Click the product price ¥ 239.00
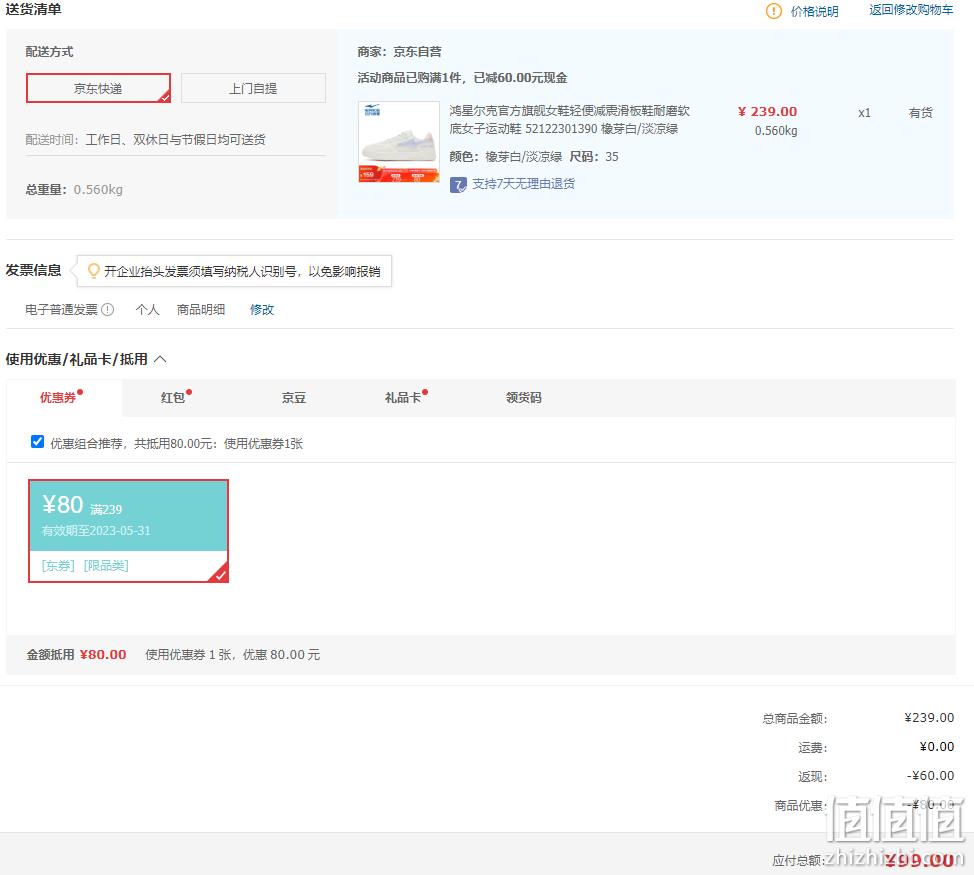 click(x=767, y=112)
